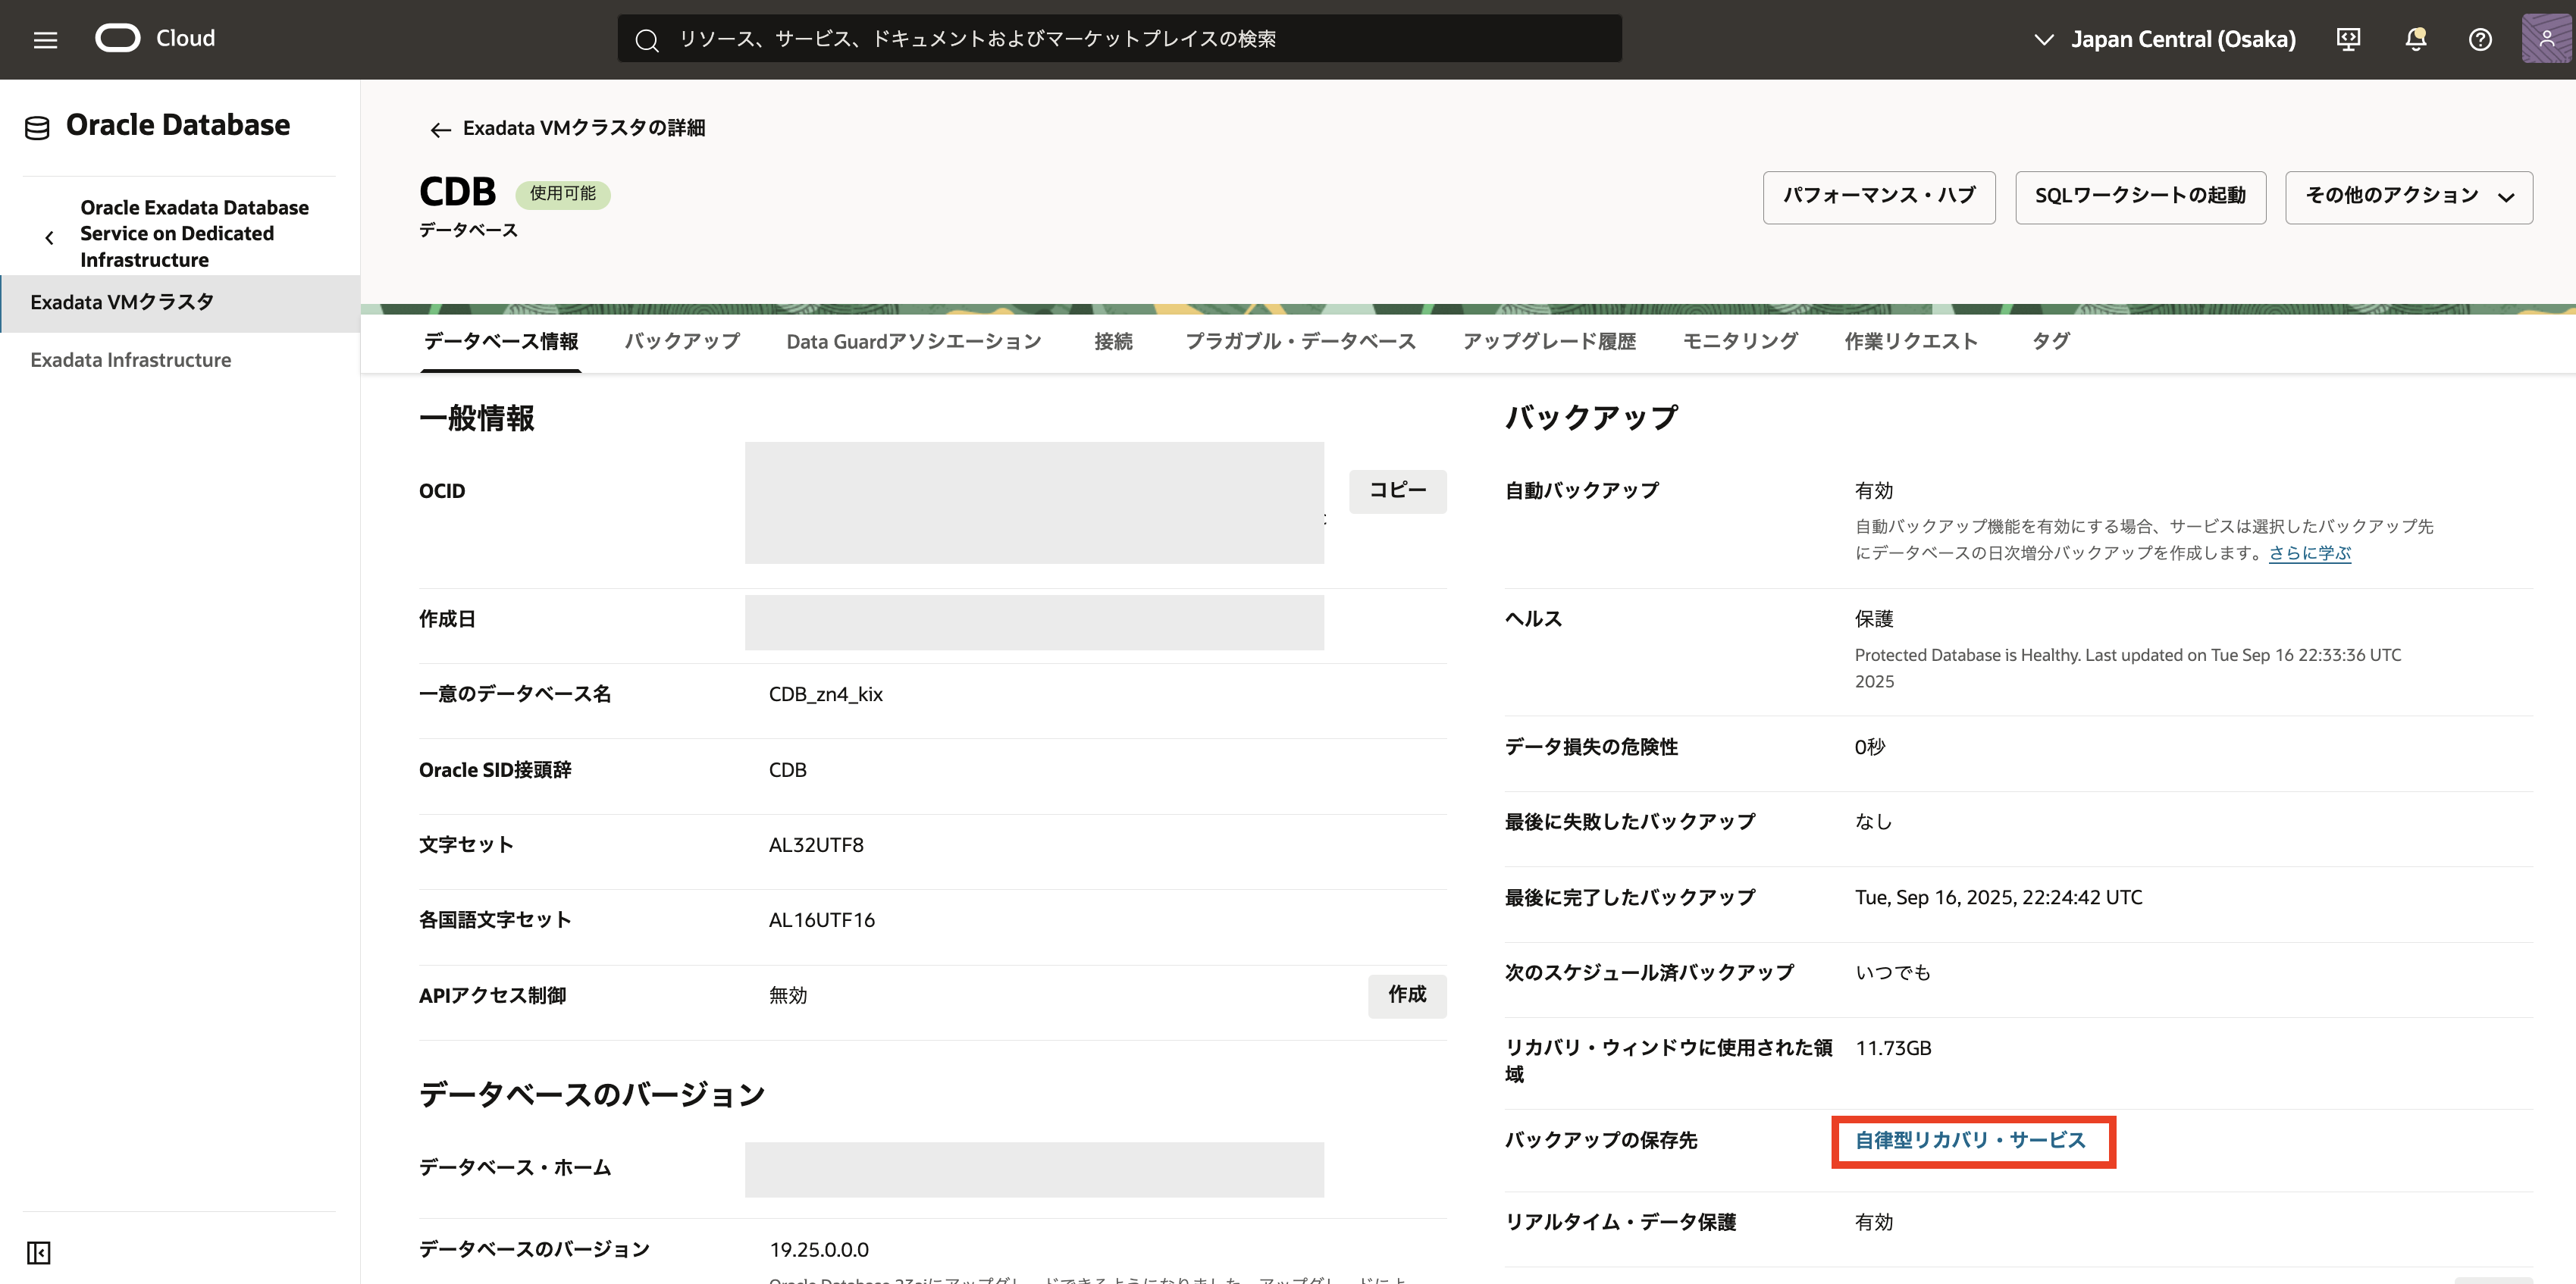Switch to the プラガブル・データベース tab

(1300, 341)
